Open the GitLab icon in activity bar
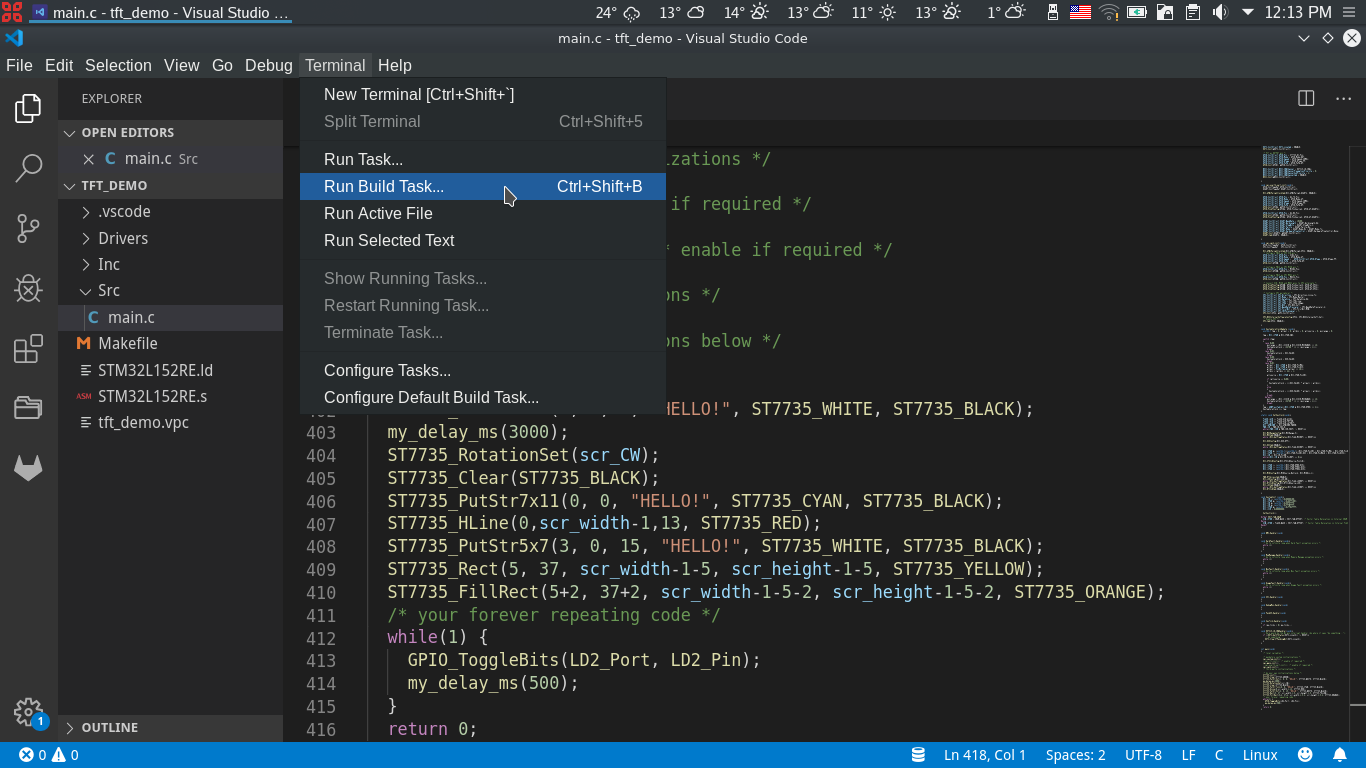 coord(28,468)
